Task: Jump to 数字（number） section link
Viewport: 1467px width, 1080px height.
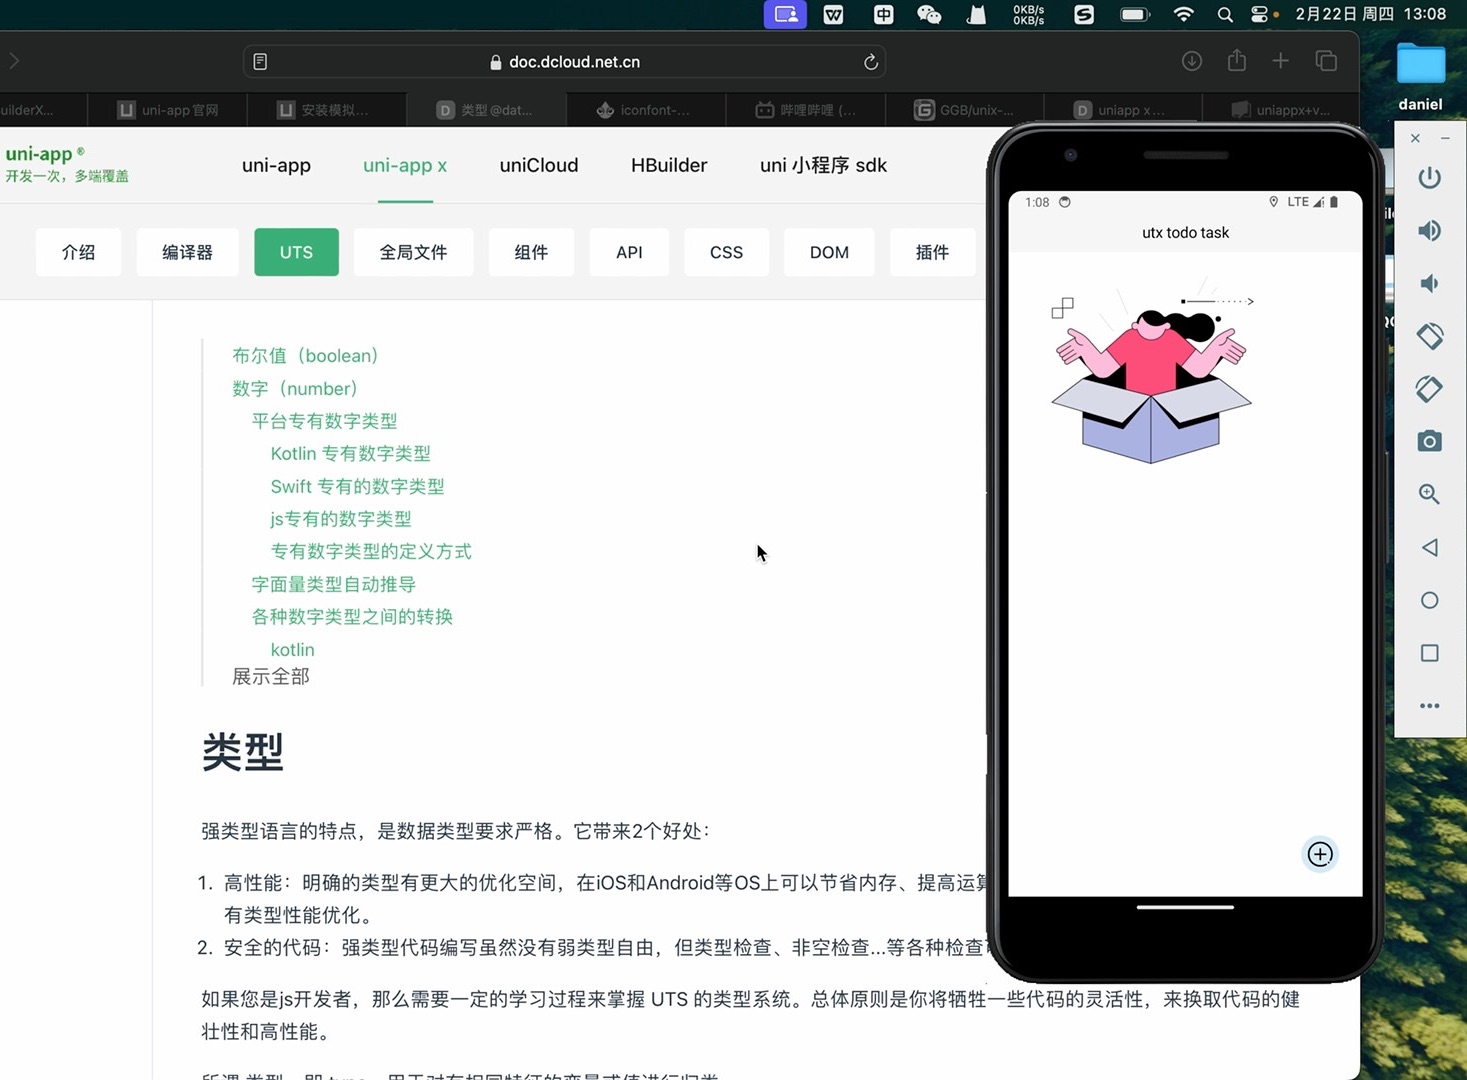Action: [294, 389]
